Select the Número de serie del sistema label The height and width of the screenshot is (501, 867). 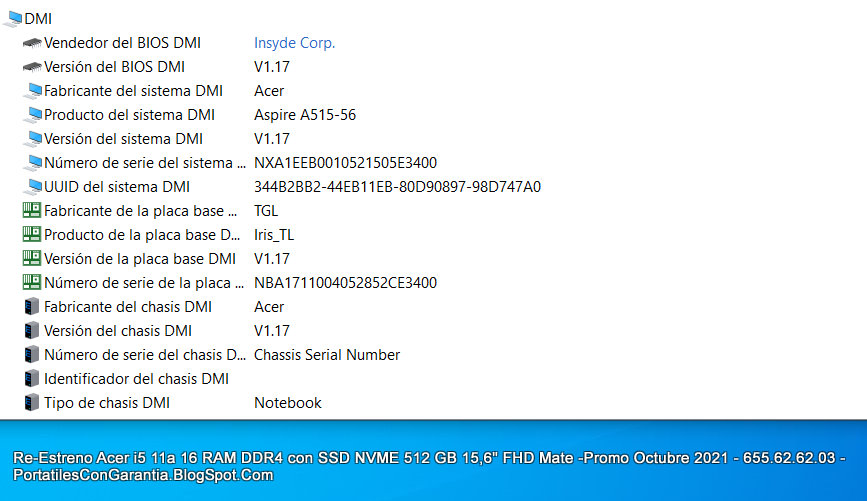[x=145, y=163]
